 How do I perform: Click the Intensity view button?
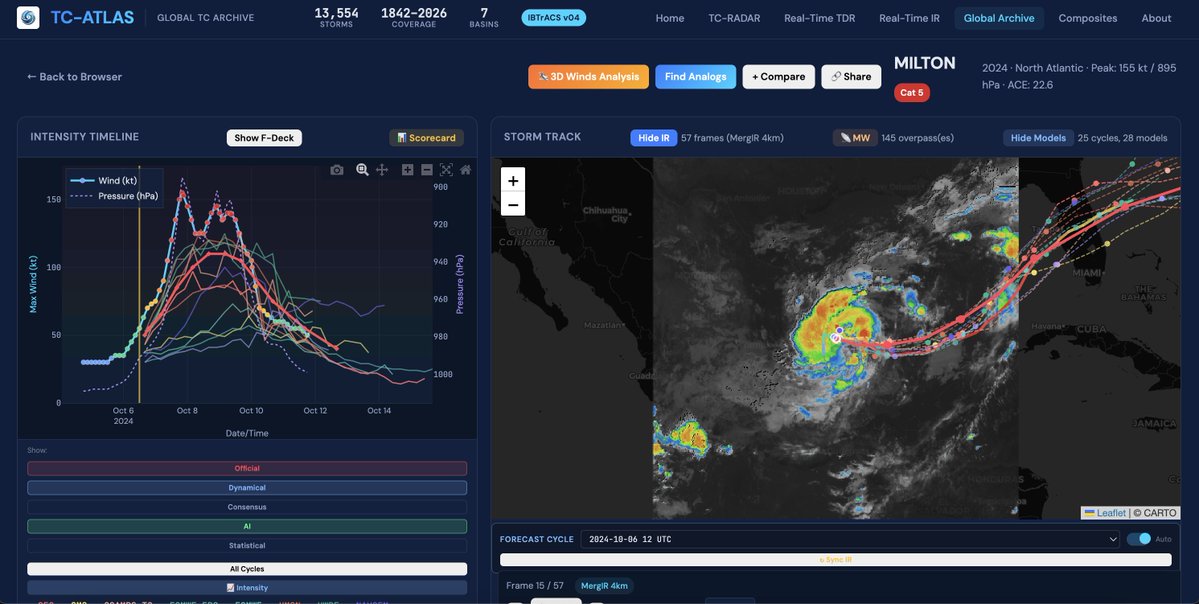click(x=247, y=588)
